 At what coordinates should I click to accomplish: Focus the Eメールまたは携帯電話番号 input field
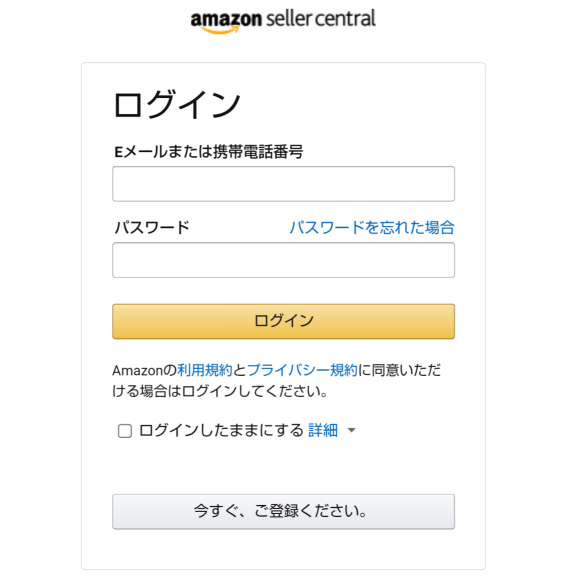click(283, 184)
